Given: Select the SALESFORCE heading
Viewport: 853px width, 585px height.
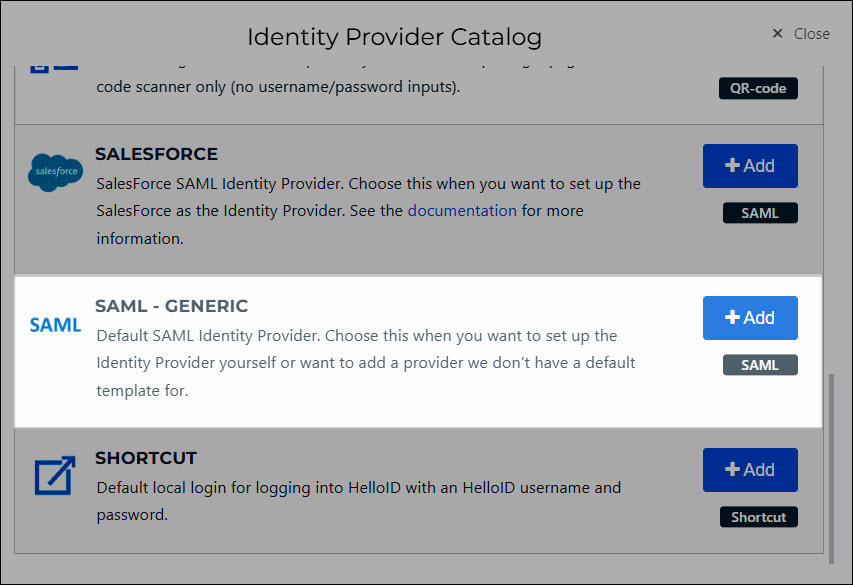Looking at the screenshot, I should (x=157, y=154).
